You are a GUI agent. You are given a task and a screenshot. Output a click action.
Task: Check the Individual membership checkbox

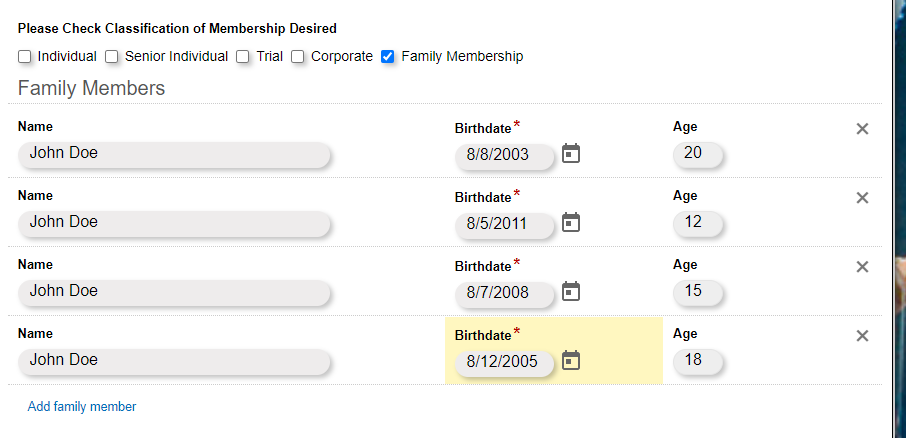[25, 57]
